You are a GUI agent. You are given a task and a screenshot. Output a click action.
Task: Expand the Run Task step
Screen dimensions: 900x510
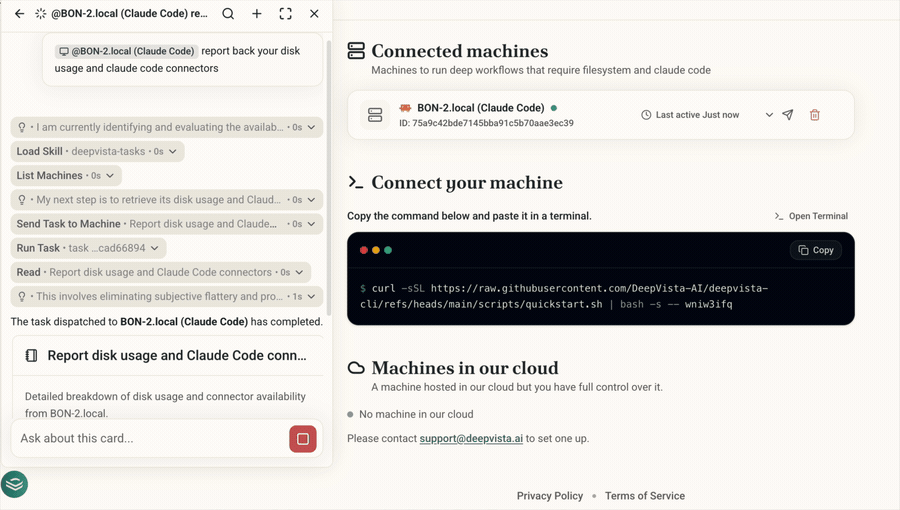coord(88,248)
